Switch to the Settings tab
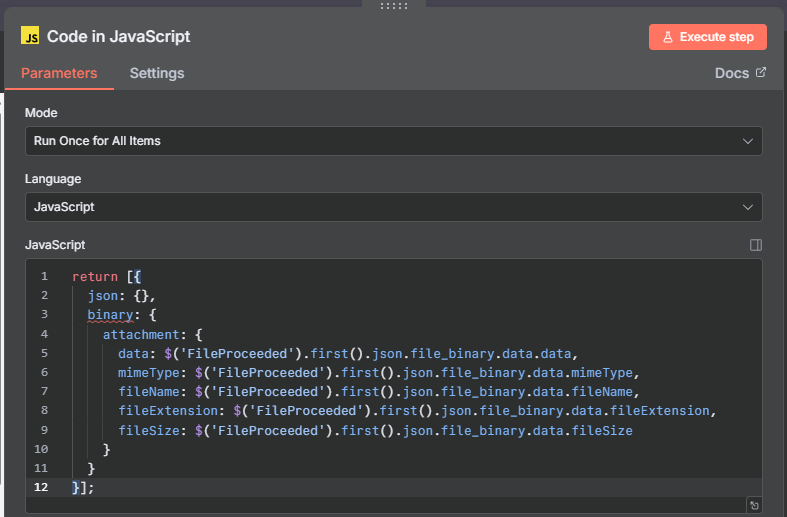787x517 pixels. 157,73
